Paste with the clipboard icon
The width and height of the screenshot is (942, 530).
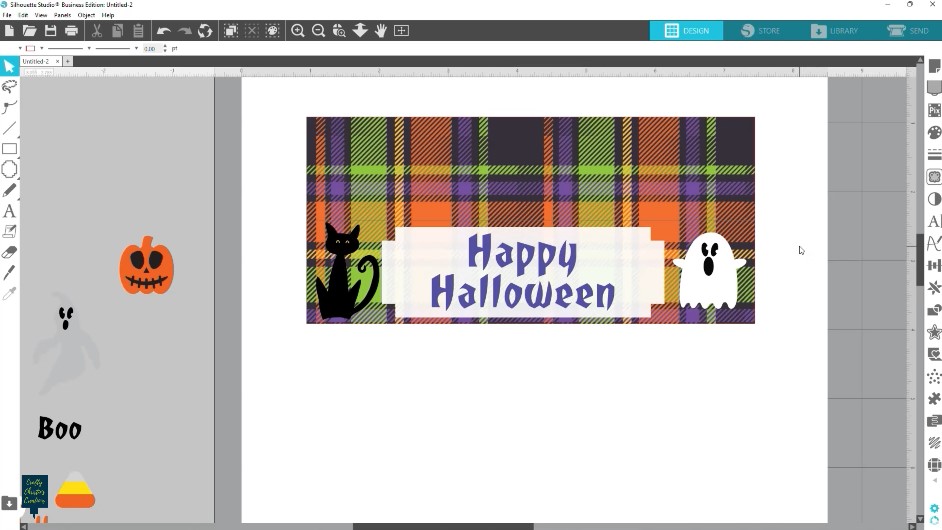138,31
